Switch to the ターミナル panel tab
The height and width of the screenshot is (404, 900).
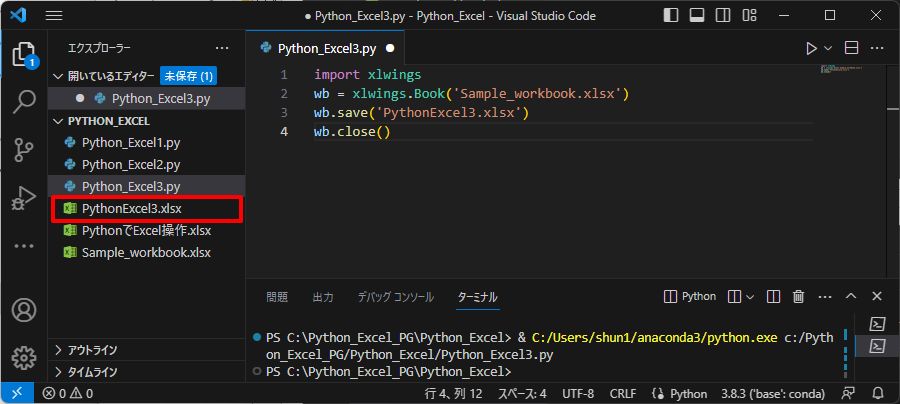click(478, 297)
